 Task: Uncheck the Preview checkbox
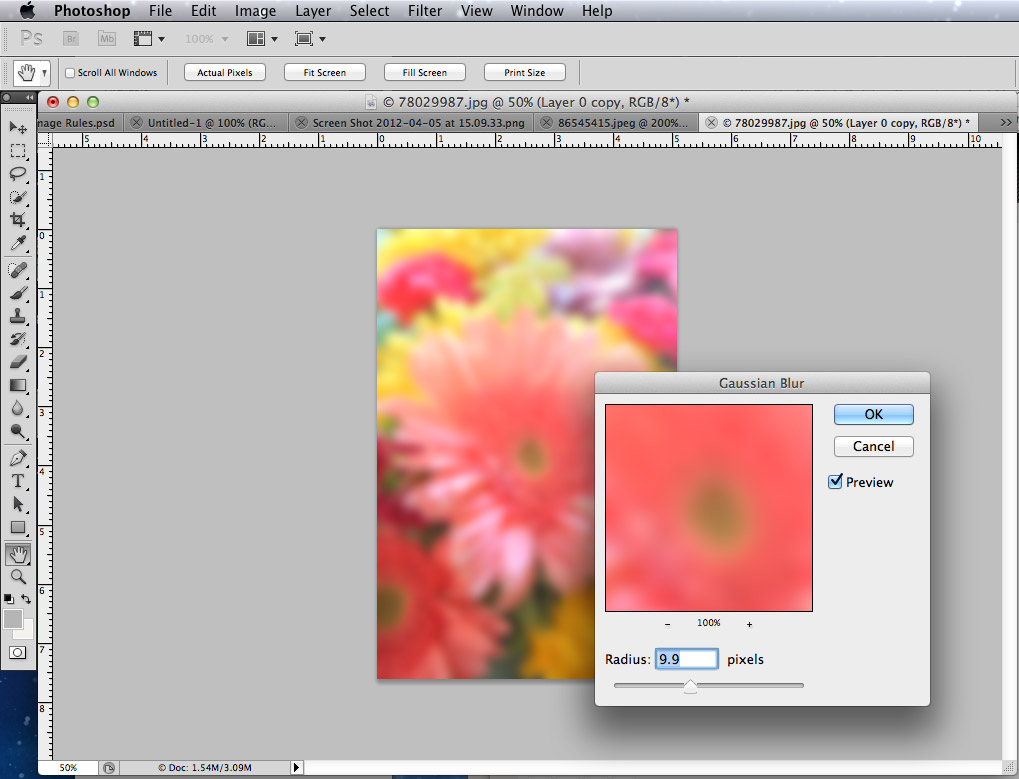[x=836, y=482]
